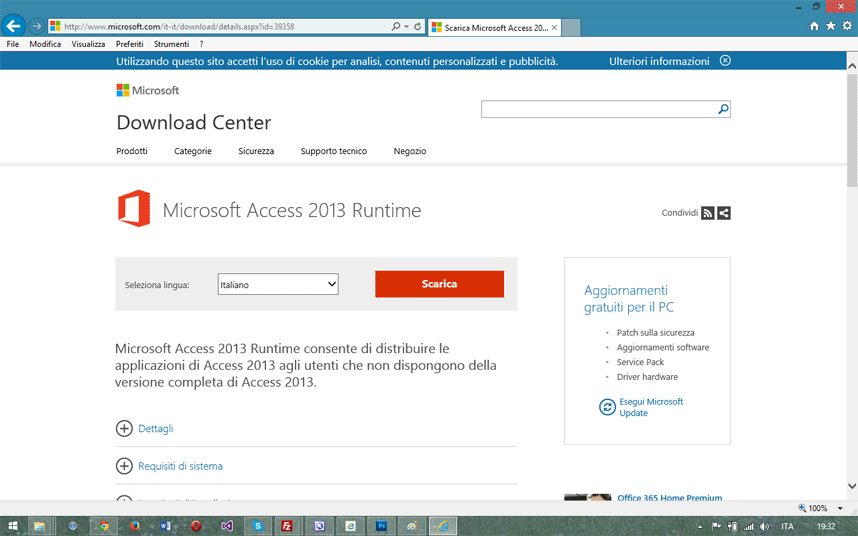The height and width of the screenshot is (536, 858).
Task: Click the Ulteriori informazioni link
Action: click(x=659, y=61)
